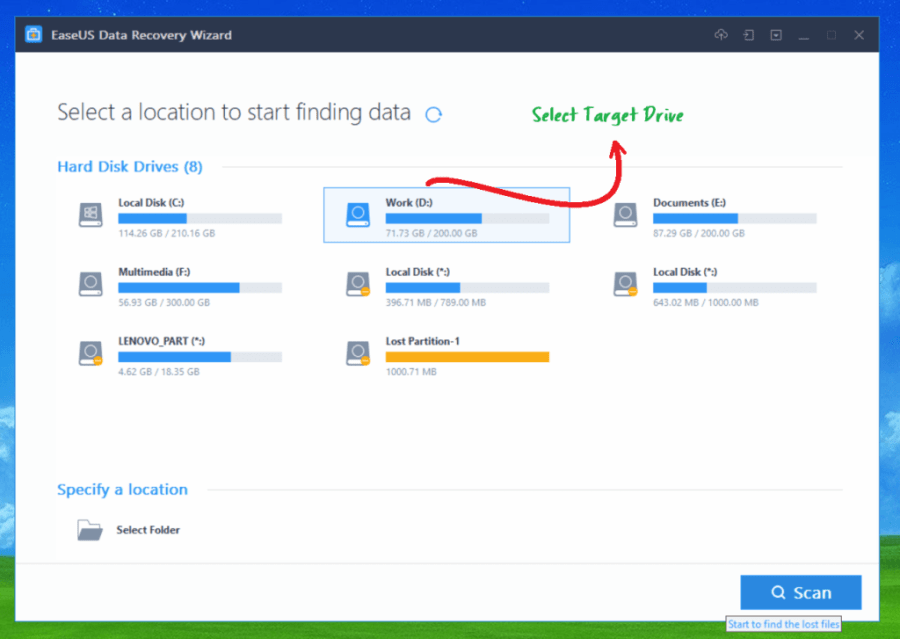The width and height of the screenshot is (900, 639).
Task: Select the Local Disk (C:) drive icon
Action: point(90,215)
